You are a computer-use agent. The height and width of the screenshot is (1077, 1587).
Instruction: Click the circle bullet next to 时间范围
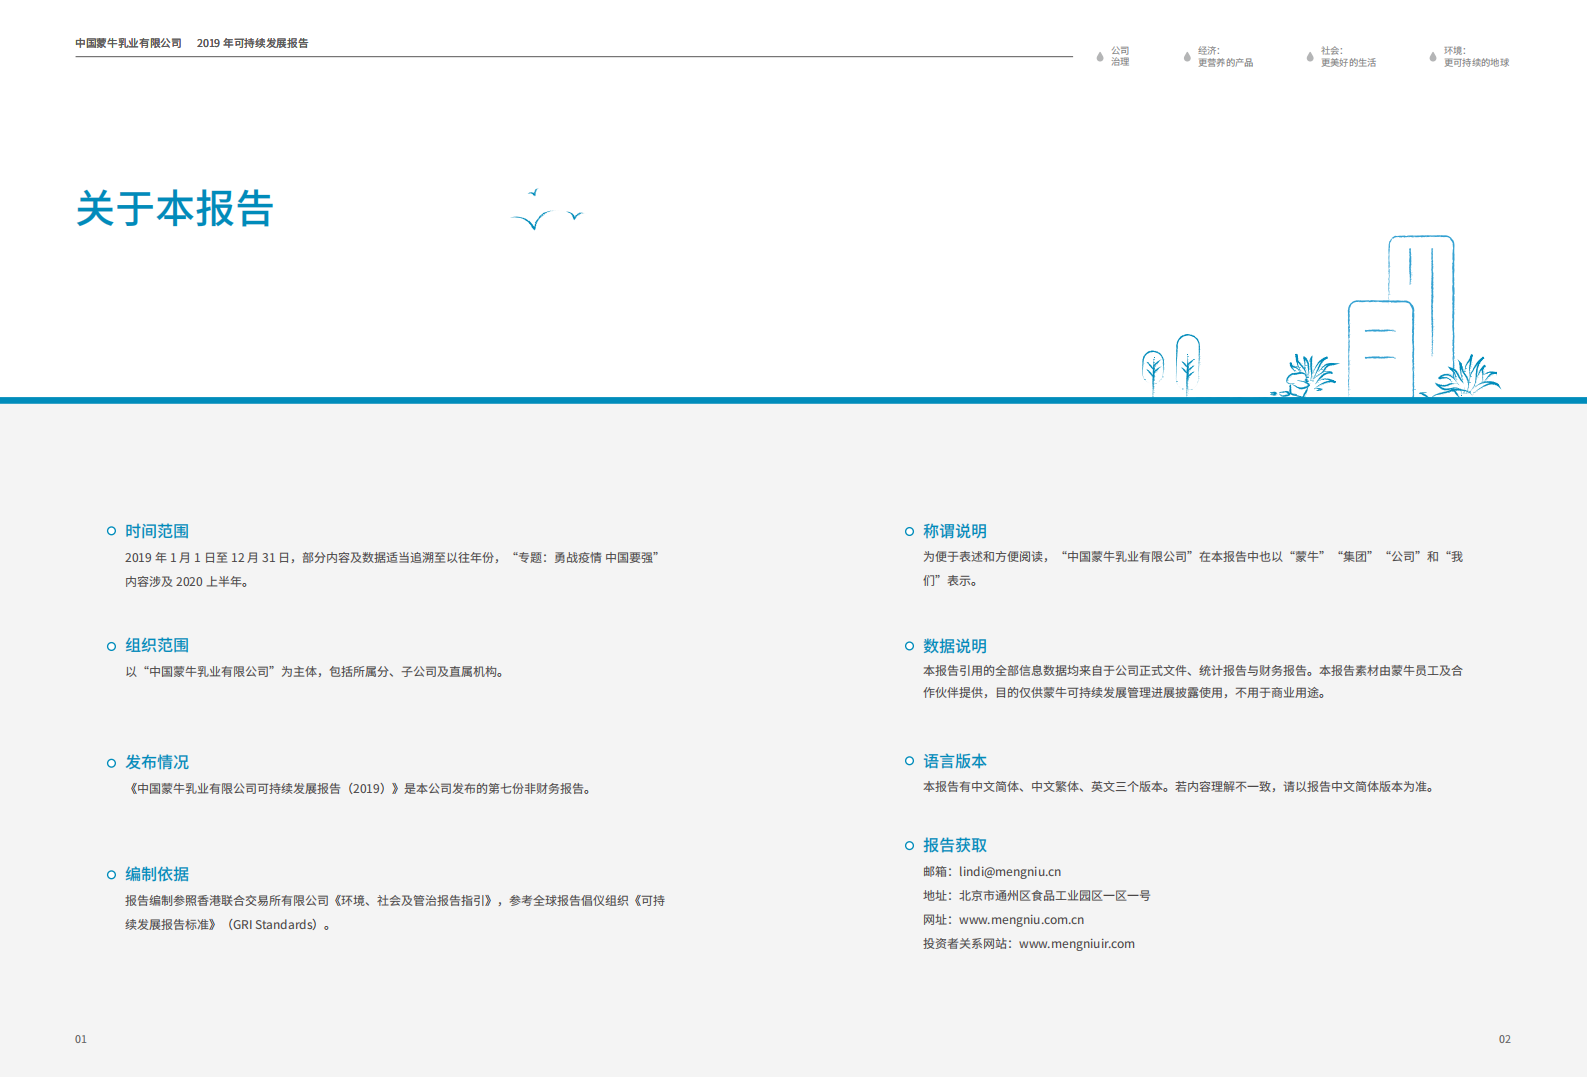111,531
